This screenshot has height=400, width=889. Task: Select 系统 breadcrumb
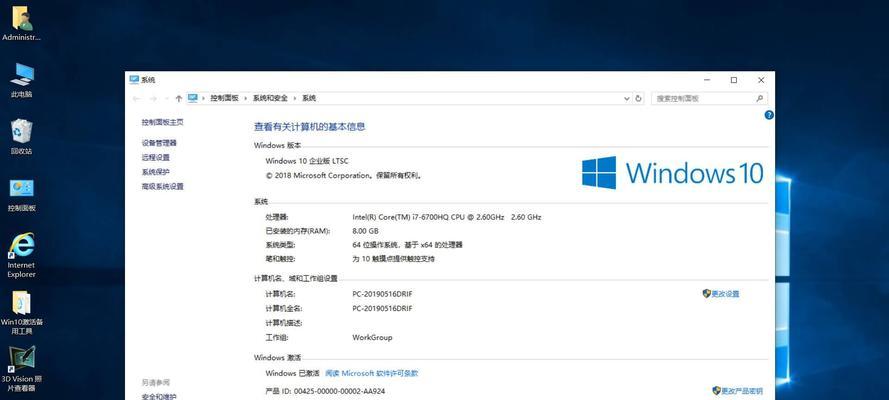[309, 98]
